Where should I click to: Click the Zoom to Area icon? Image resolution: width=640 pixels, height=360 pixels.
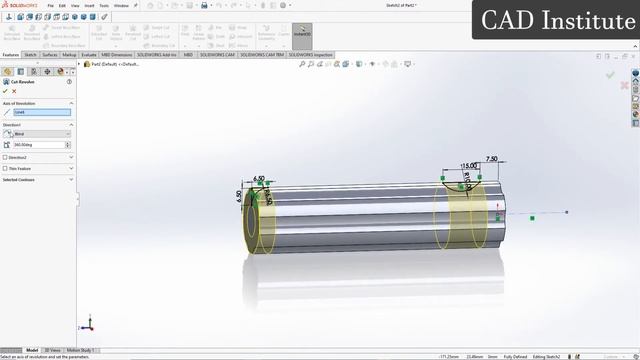coord(311,64)
